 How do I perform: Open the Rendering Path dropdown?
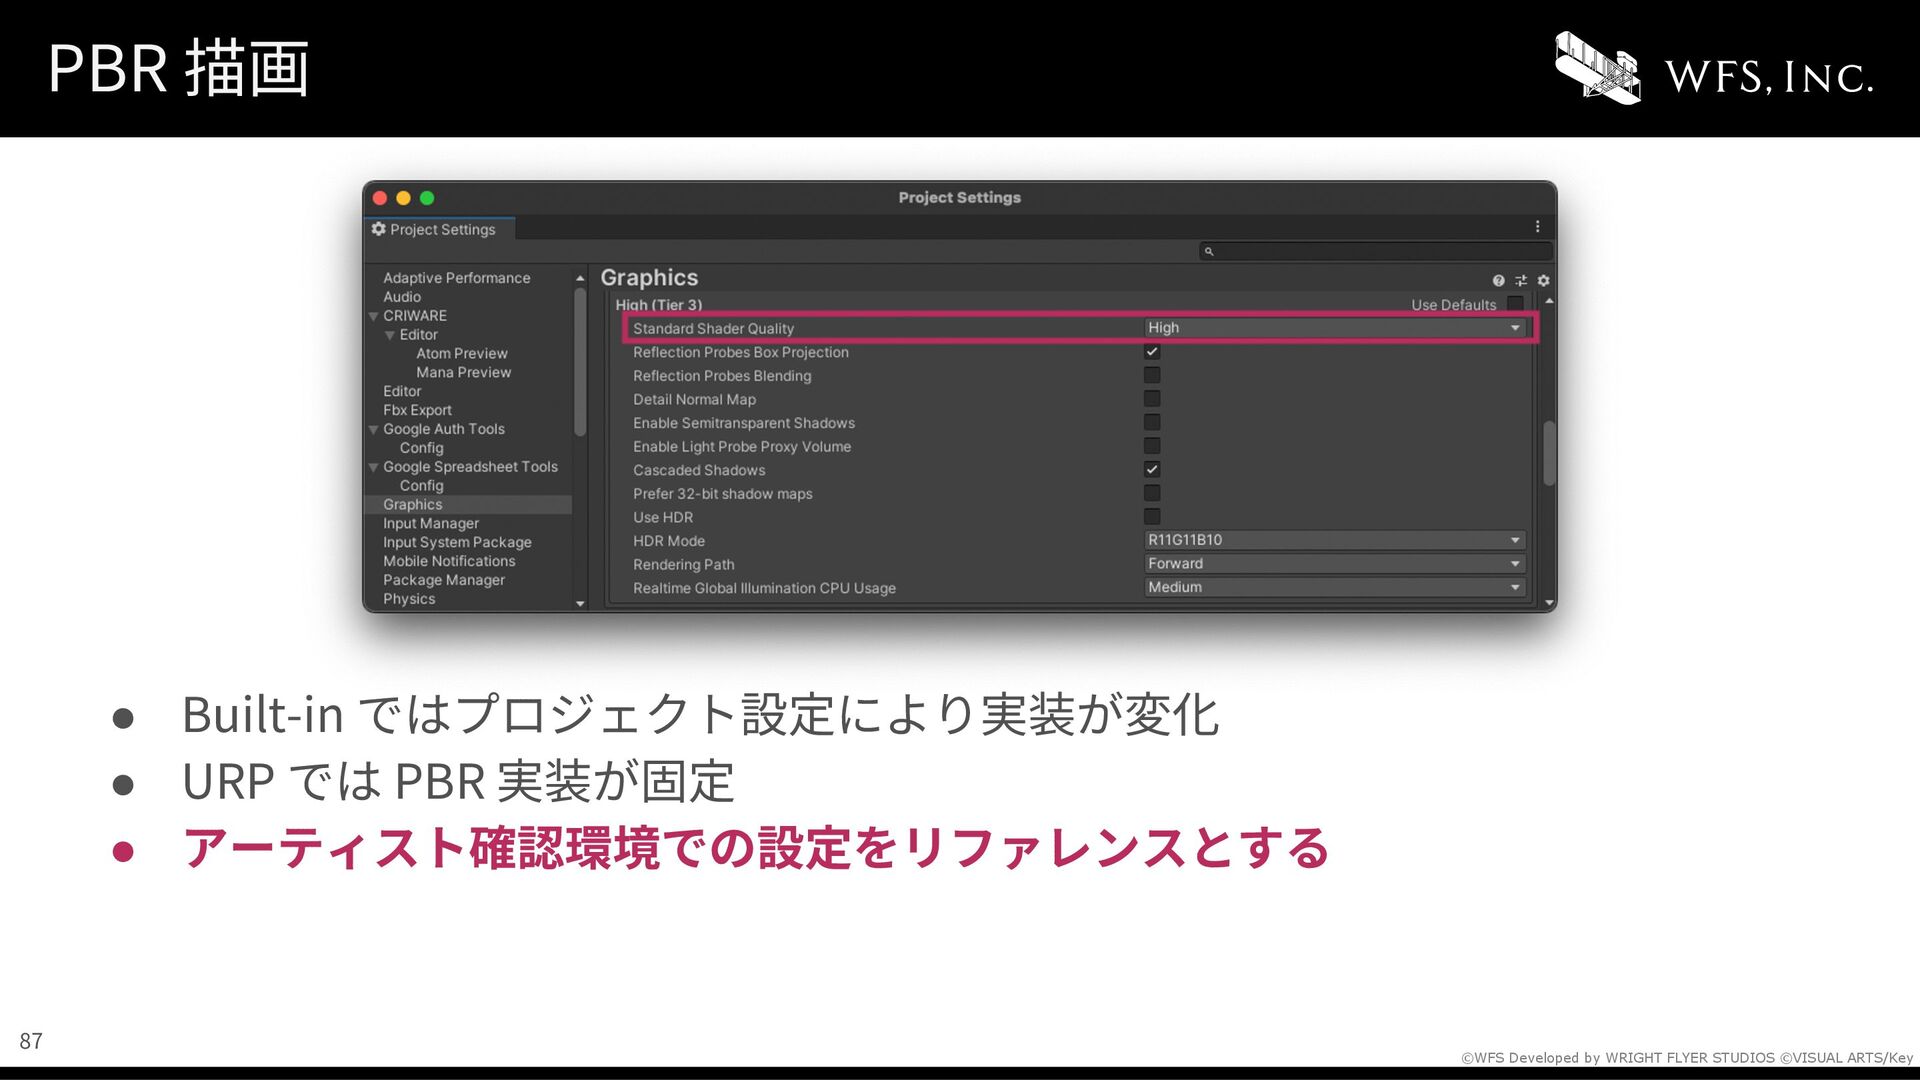[x=1335, y=564]
